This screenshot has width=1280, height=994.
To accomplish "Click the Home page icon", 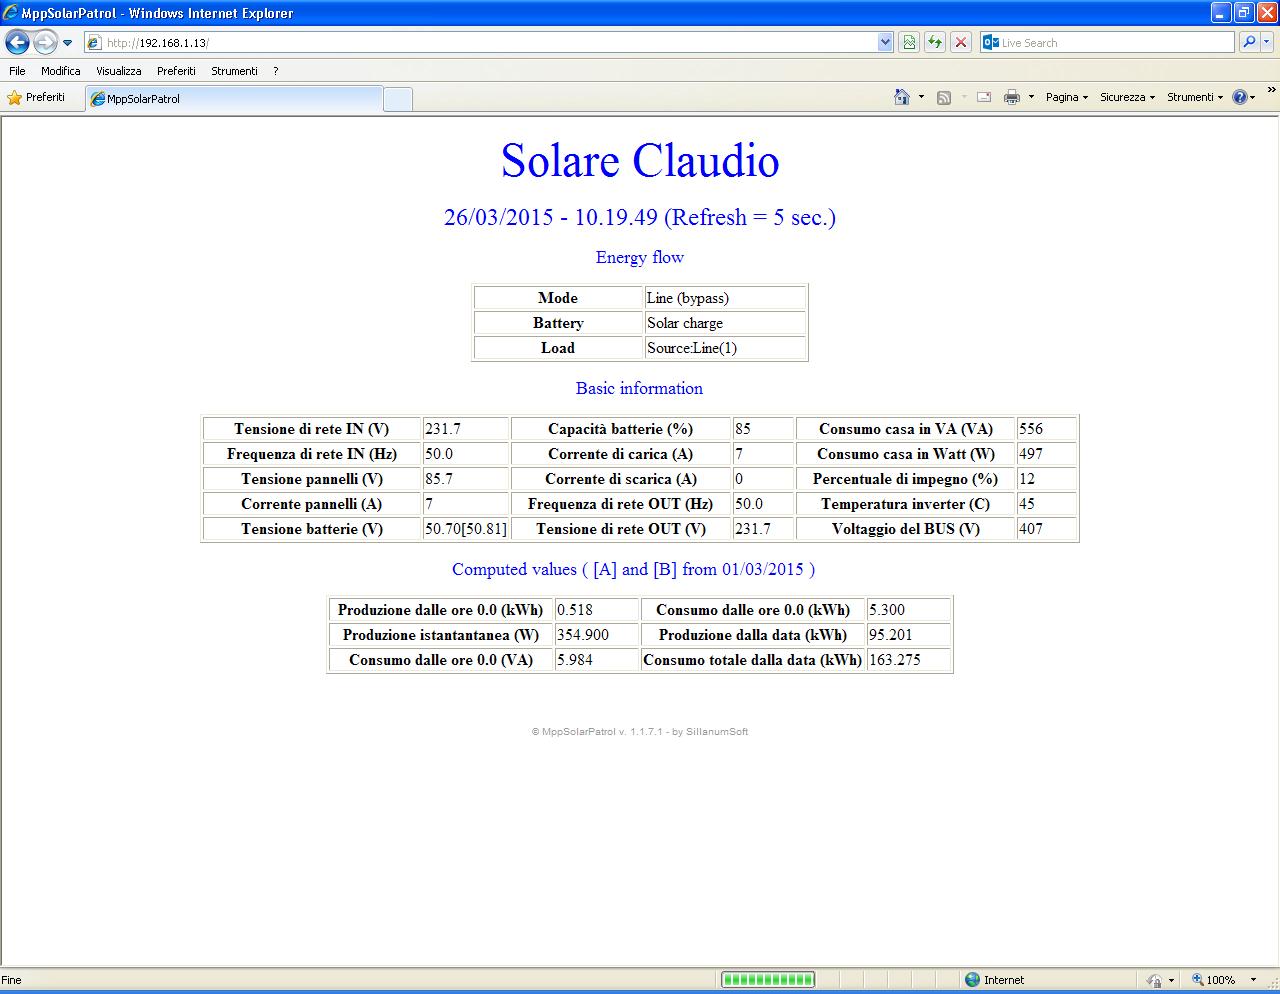I will [902, 97].
